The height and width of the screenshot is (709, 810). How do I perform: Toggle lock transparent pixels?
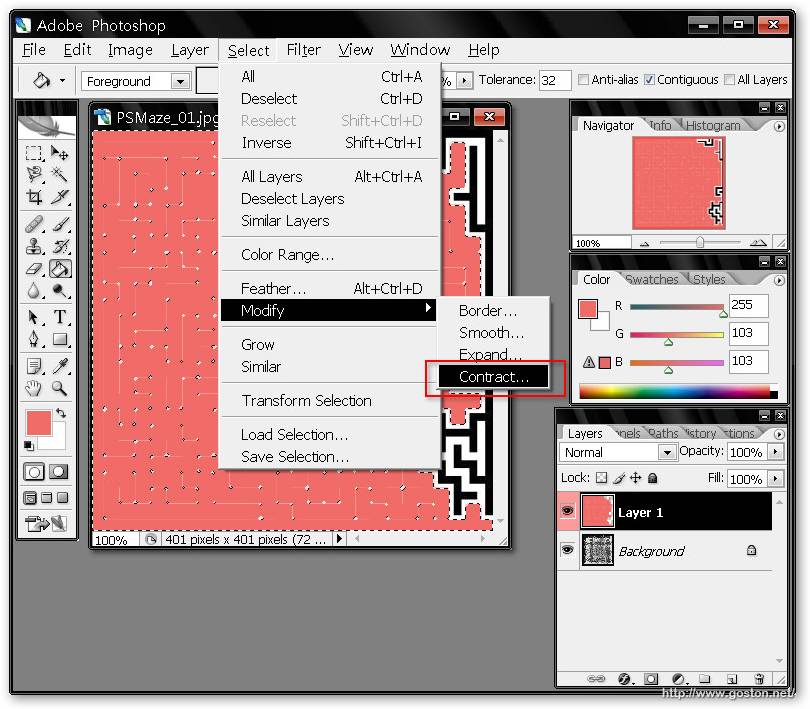[x=601, y=477]
